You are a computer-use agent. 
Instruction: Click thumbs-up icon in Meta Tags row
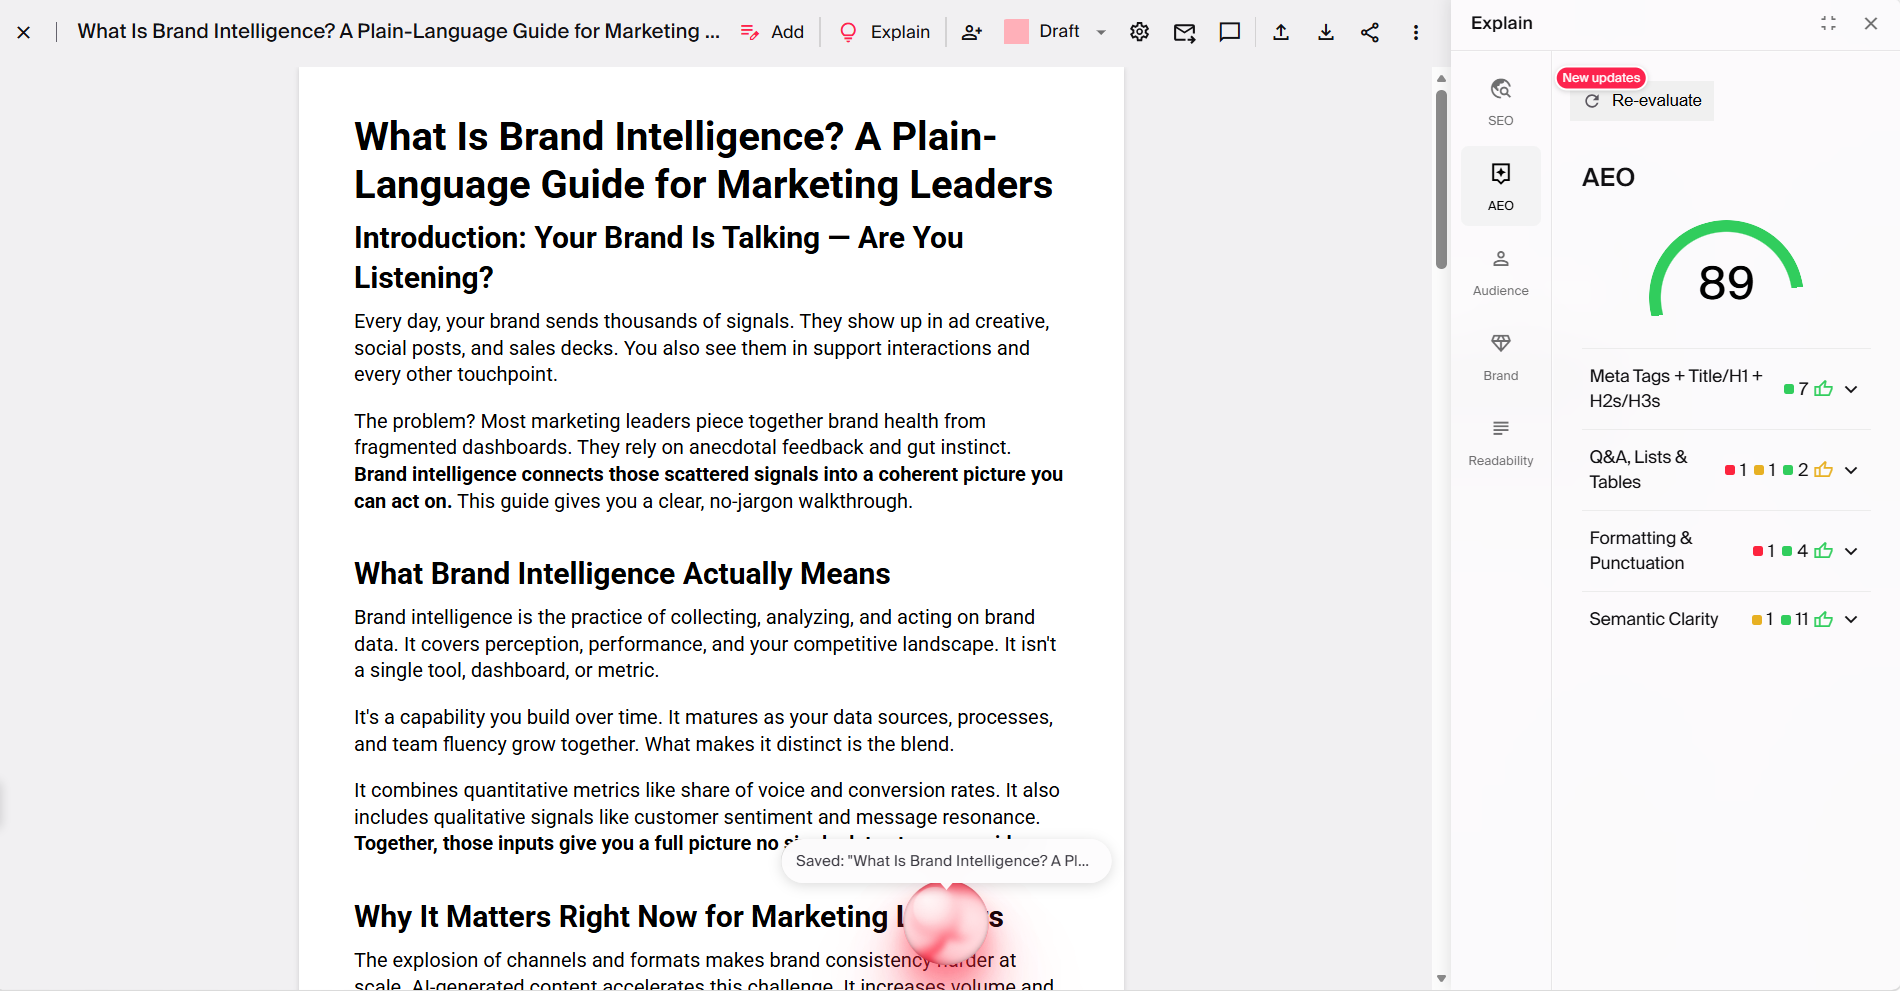tap(1823, 388)
